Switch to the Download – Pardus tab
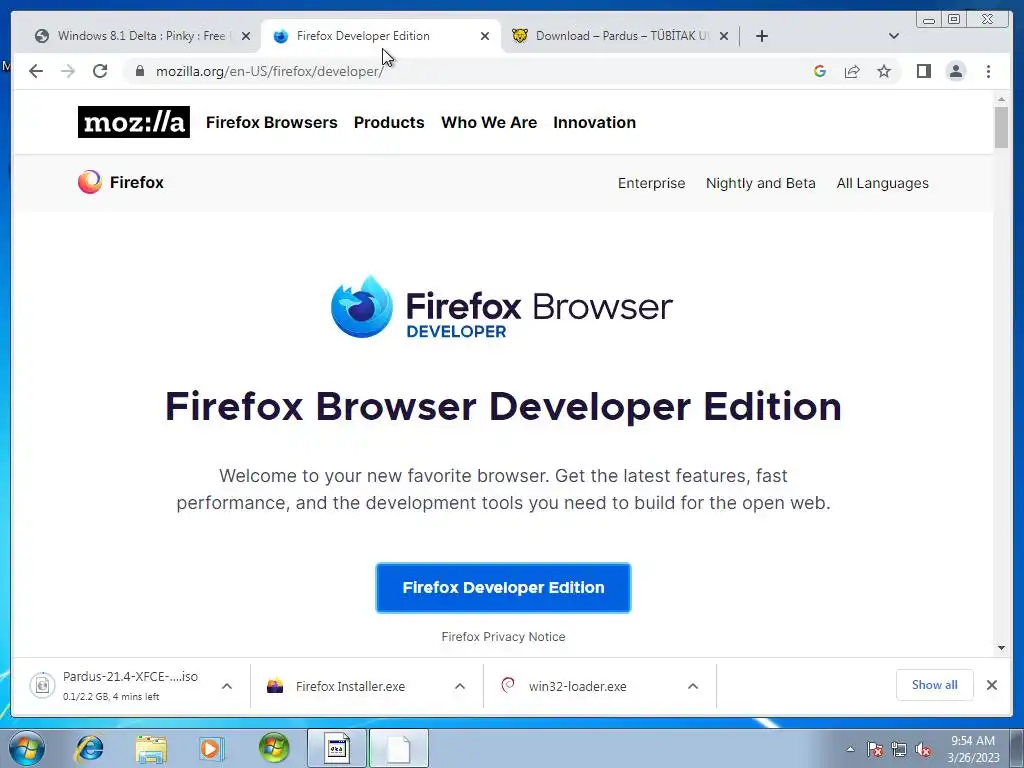Viewport: 1024px width, 768px height. click(619, 36)
